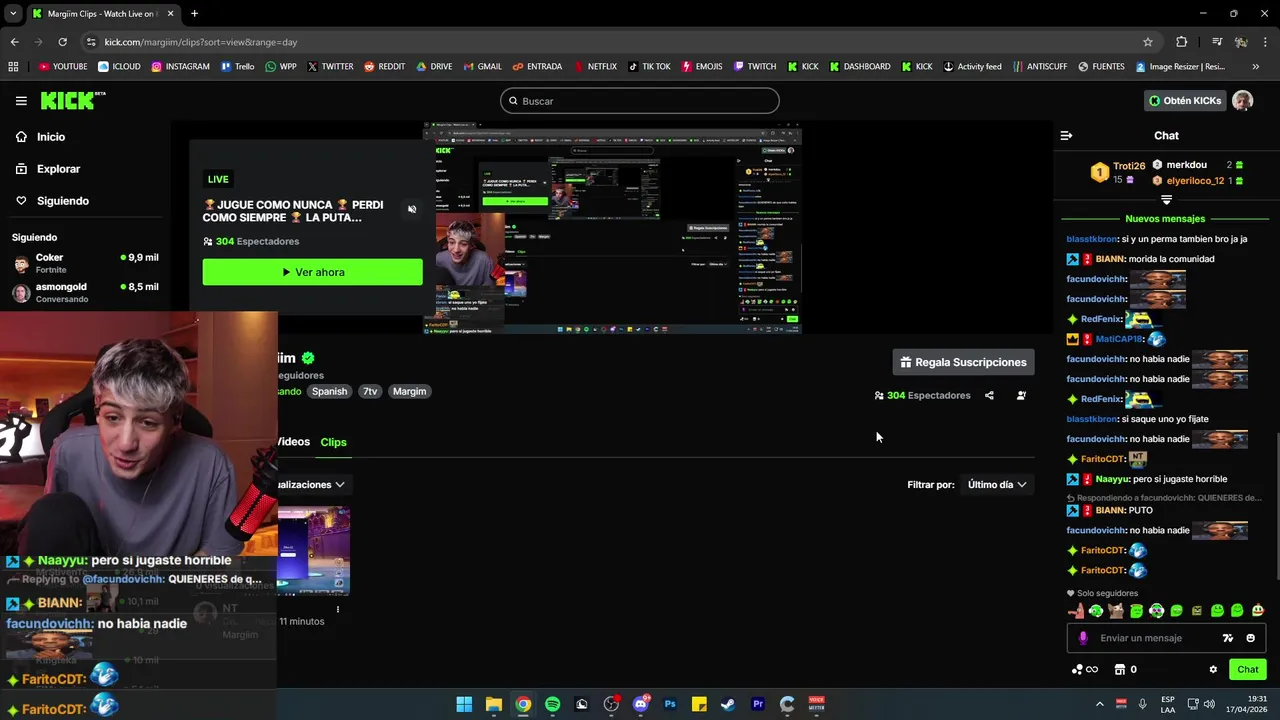The image size is (1280, 720).
Task: Open the YOUTUBE bookmark
Action: click(63, 67)
